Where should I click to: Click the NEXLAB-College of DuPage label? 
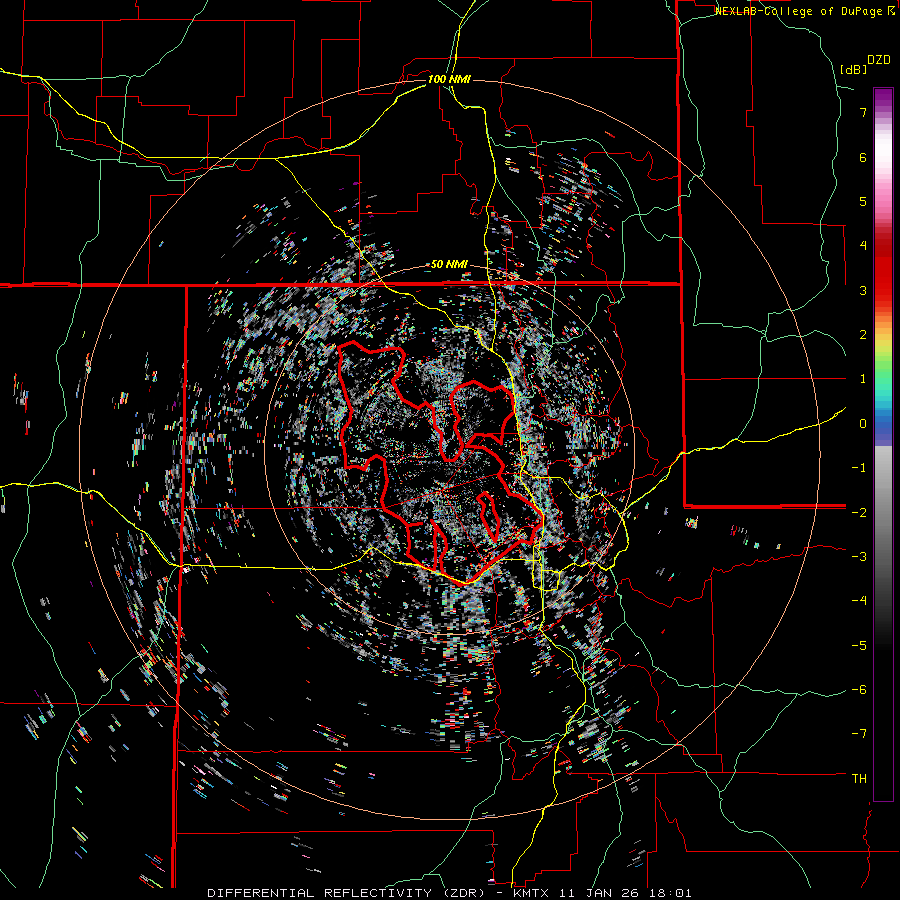click(804, 11)
